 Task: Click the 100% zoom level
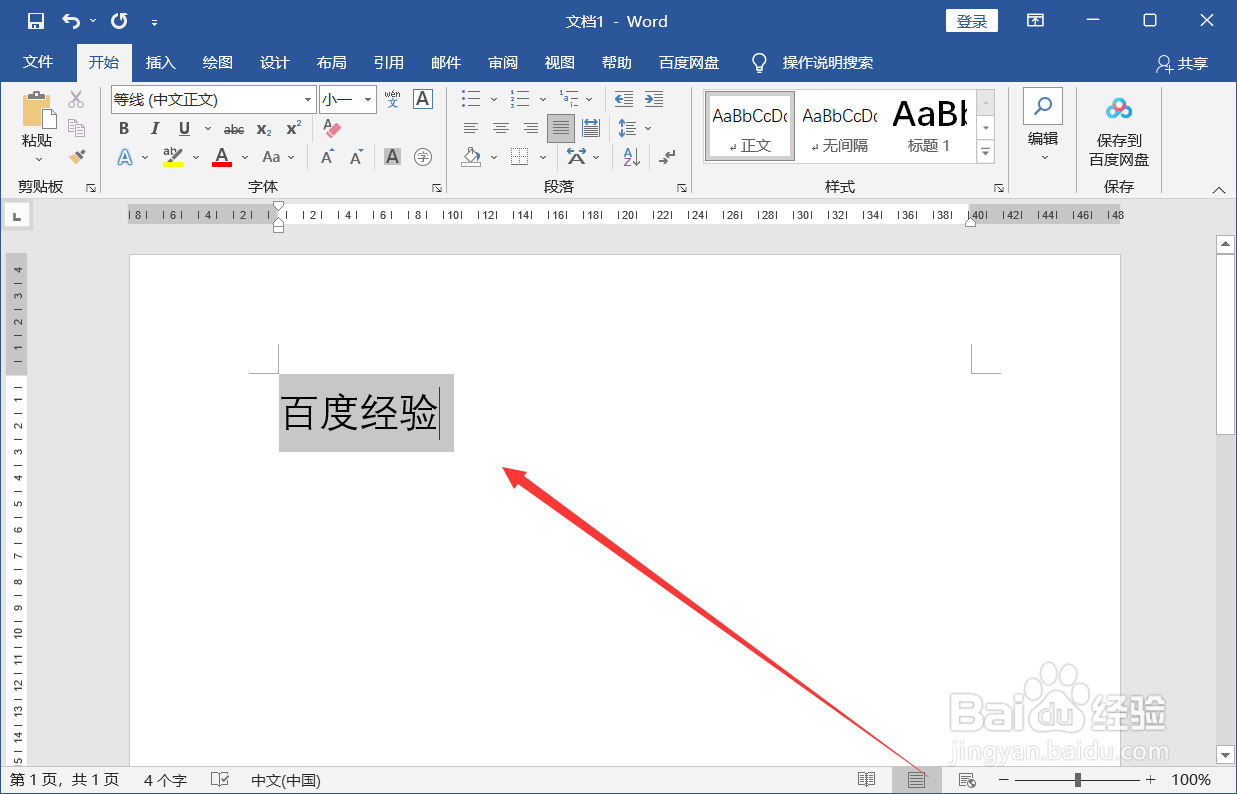pos(1191,780)
